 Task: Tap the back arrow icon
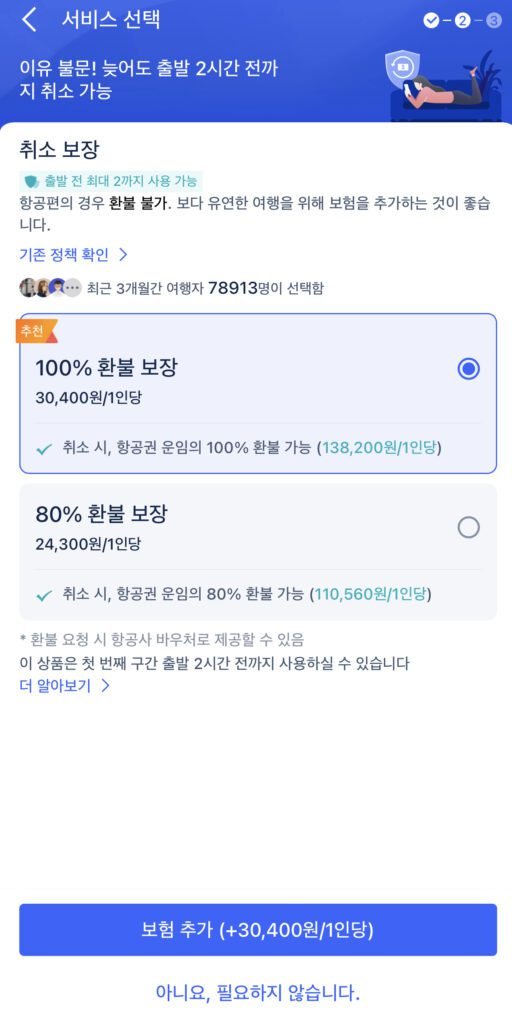[28, 20]
